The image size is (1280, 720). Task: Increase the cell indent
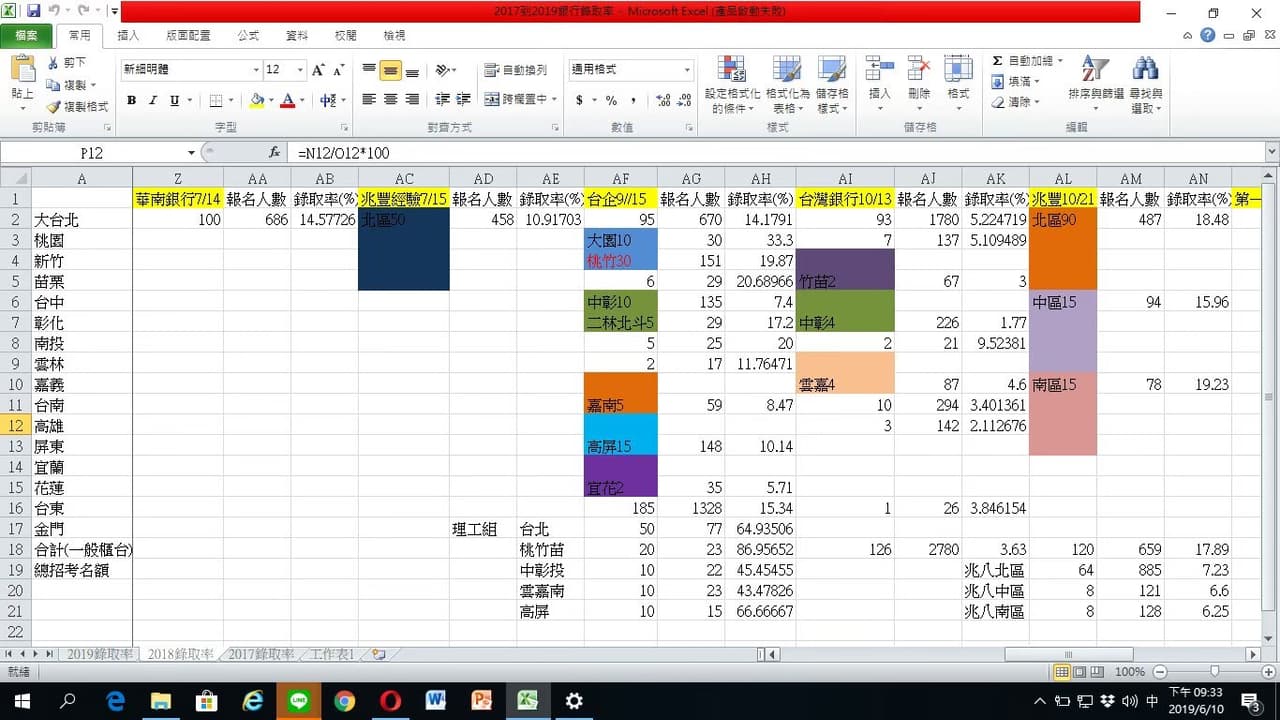tap(463, 100)
